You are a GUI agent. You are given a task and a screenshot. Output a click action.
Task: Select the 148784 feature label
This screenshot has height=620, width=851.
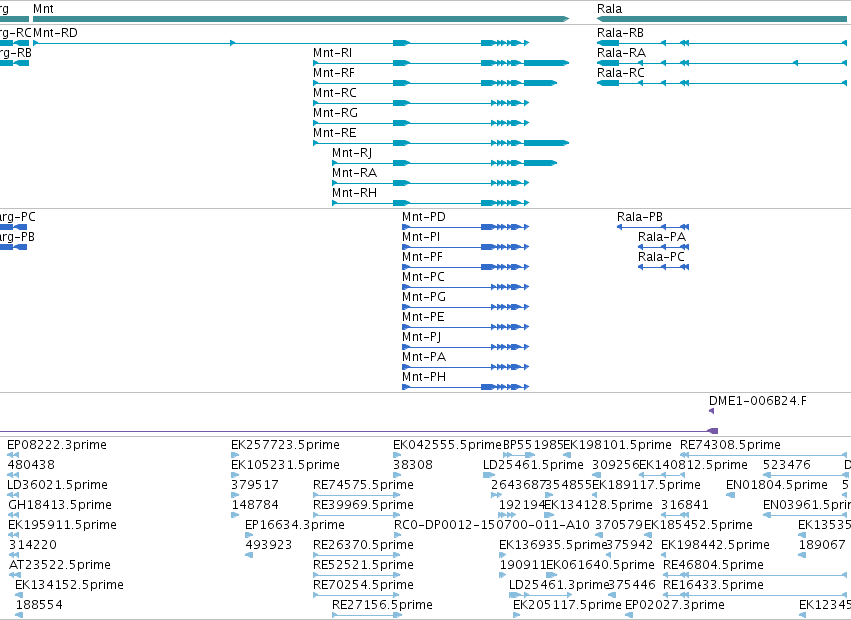coord(255,505)
